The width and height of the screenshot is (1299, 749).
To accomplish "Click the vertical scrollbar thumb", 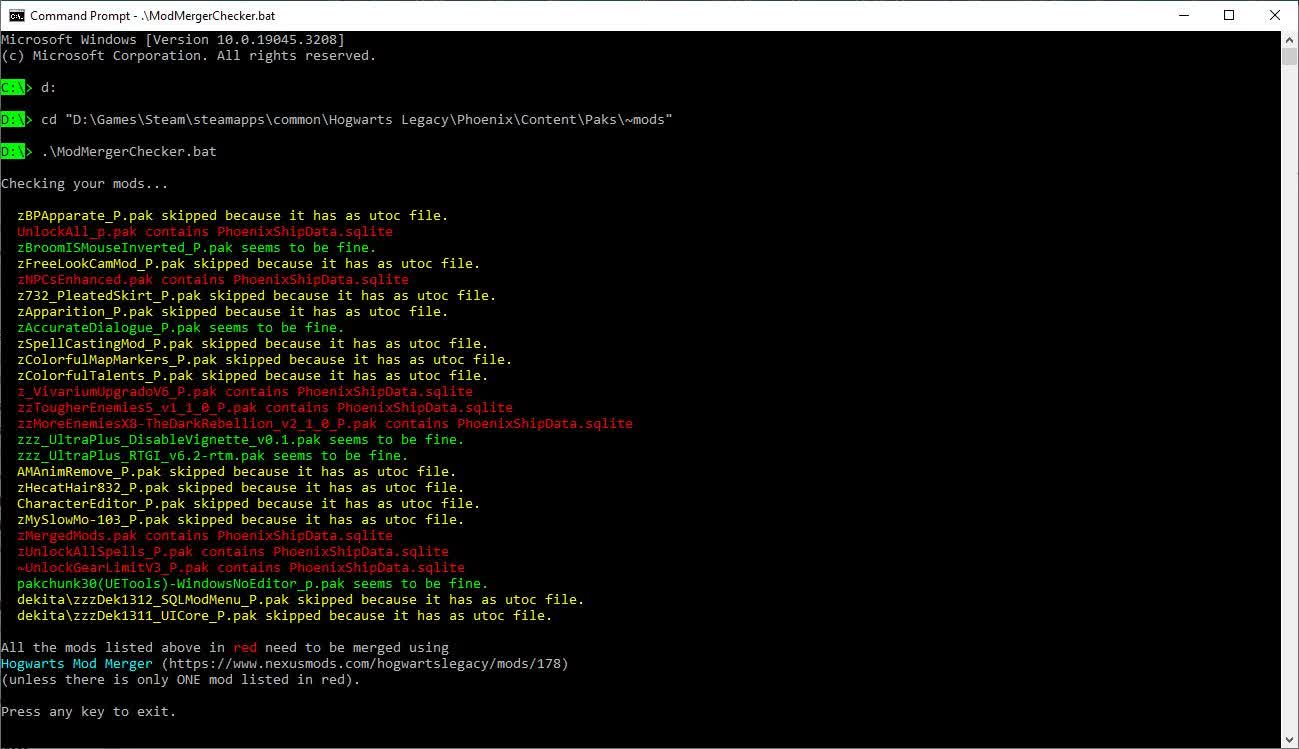I will 1290,56.
